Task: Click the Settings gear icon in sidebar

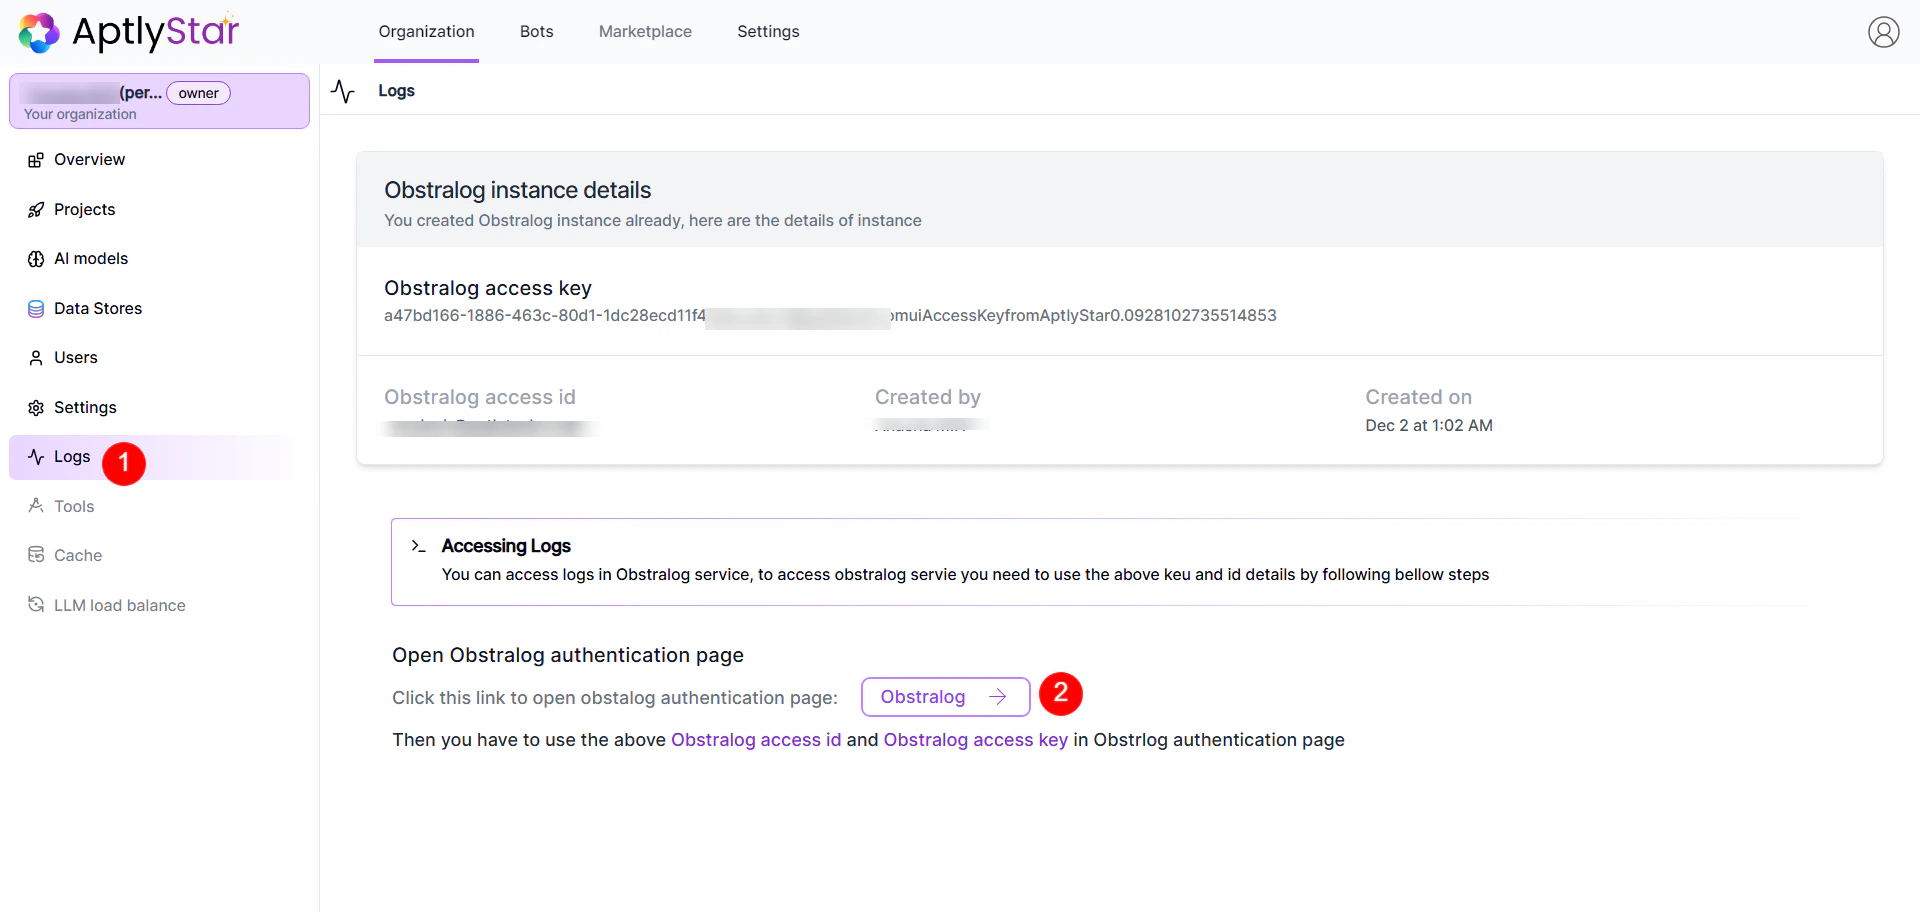Action: [36, 407]
